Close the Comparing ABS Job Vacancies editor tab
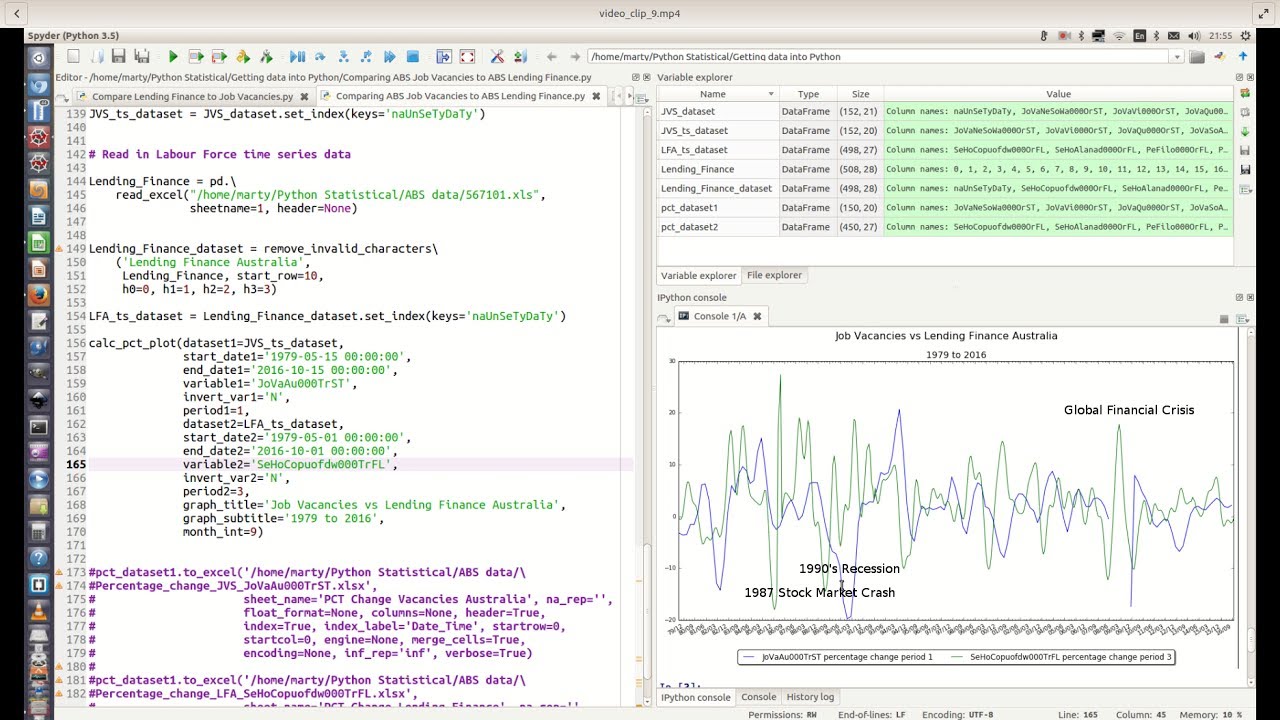This screenshot has width=1280, height=720. [596, 97]
